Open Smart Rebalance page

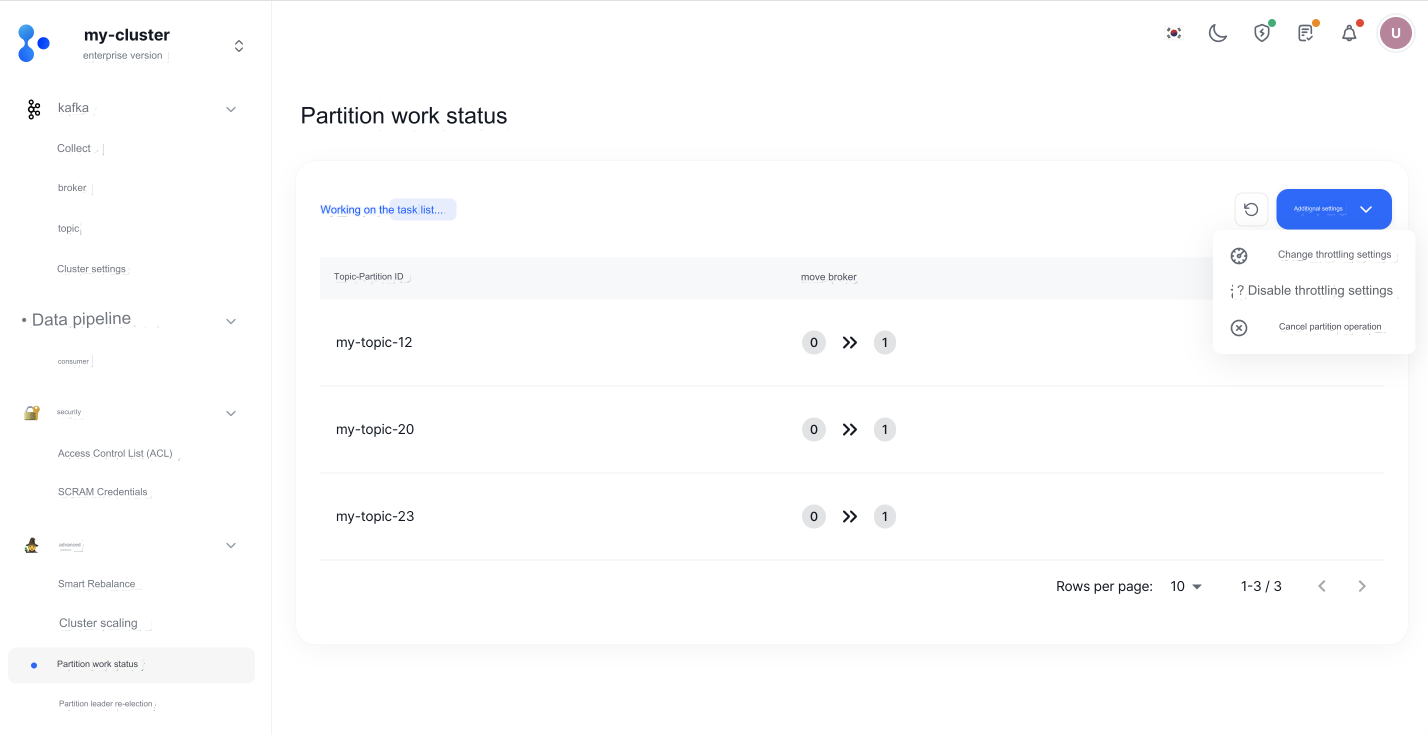tap(96, 583)
